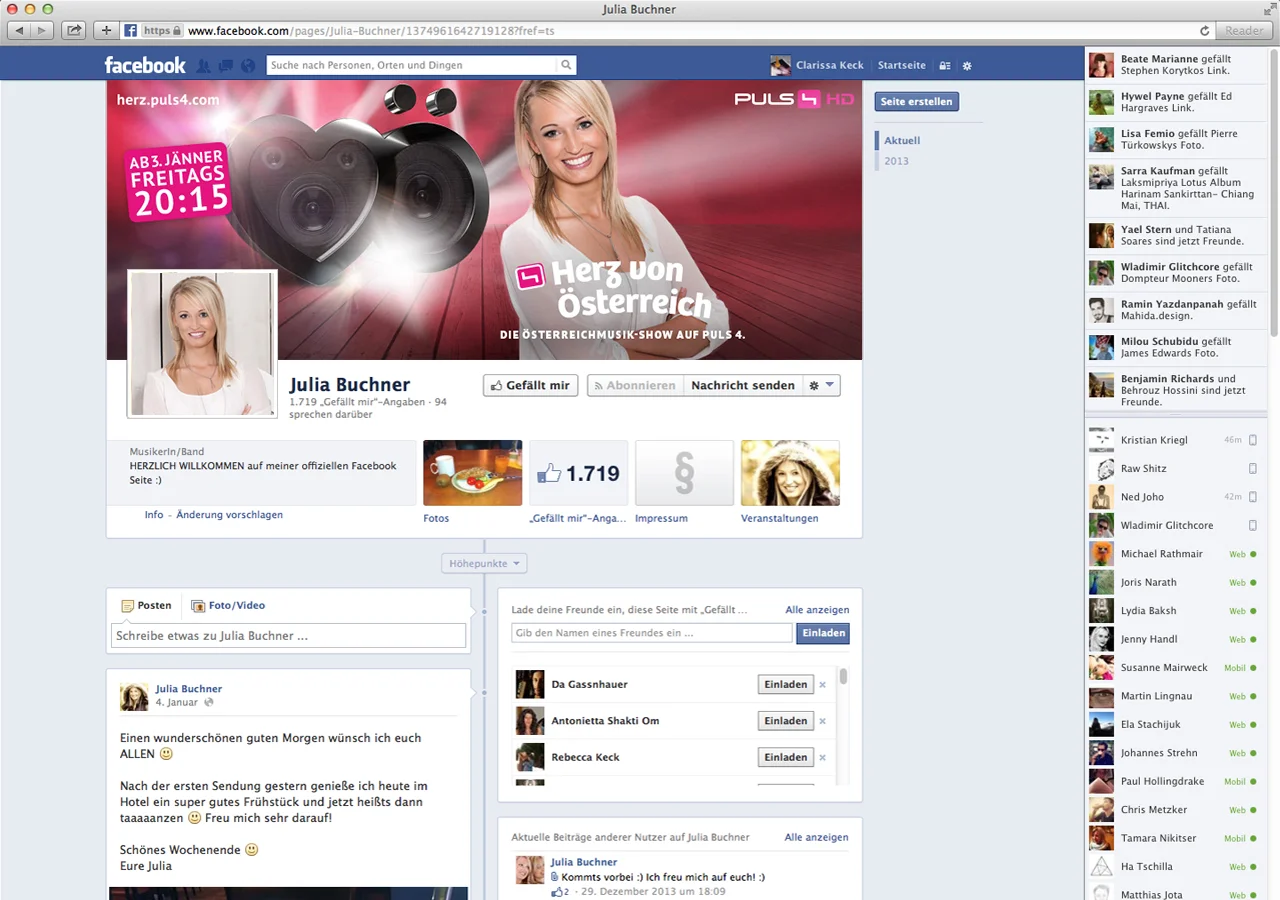Open the 1.719 likes tile

point(579,473)
